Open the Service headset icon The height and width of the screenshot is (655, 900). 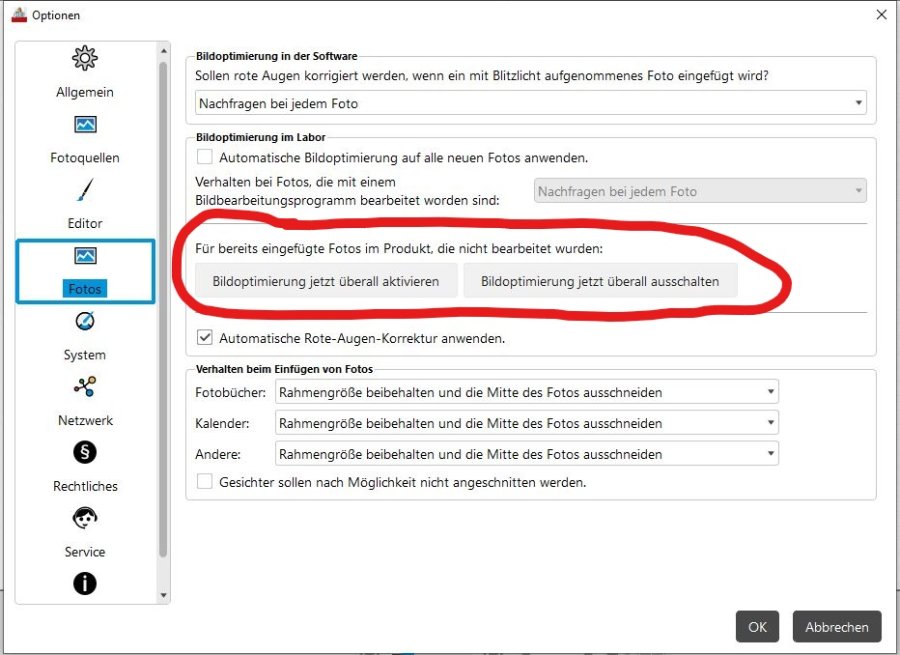(x=85, y=518)
